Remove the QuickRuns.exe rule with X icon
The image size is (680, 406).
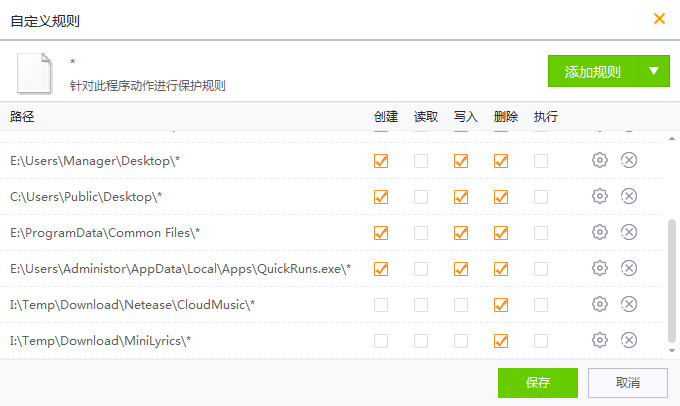pos(629,268)
